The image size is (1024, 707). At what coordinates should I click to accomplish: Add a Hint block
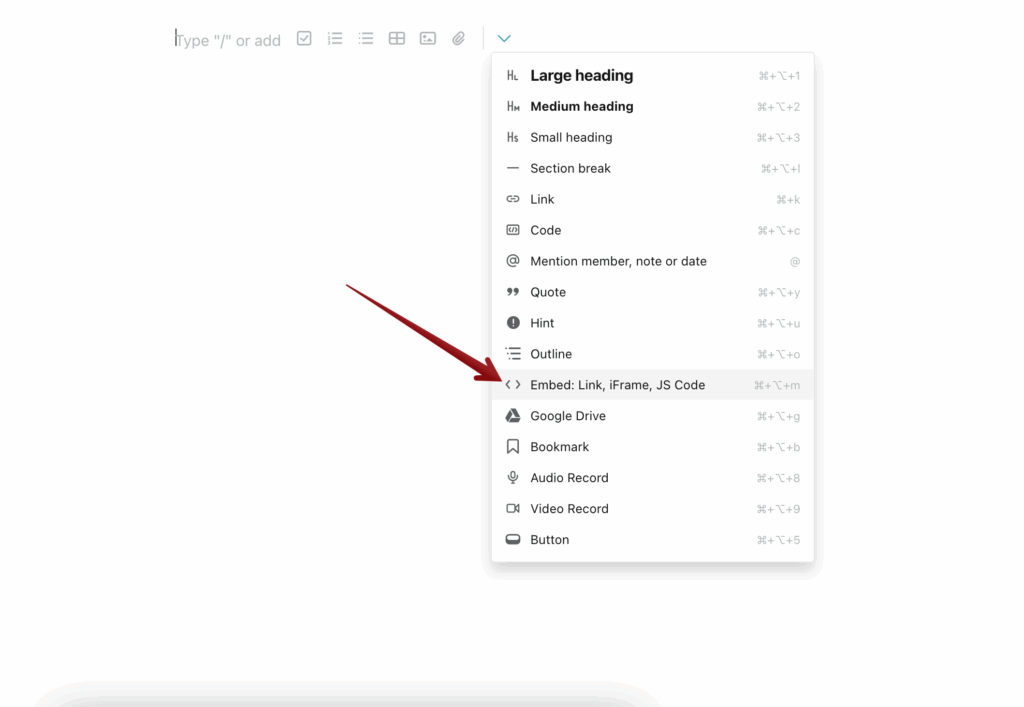542,324
